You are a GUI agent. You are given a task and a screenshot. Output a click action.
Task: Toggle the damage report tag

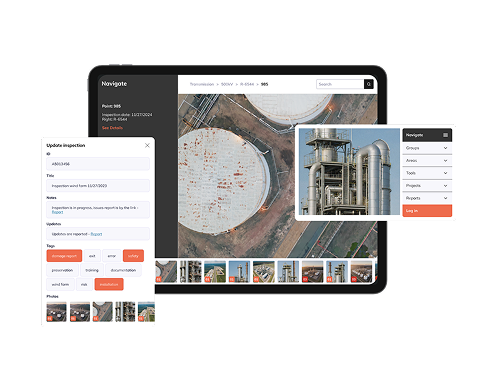click(x=64, y=256)
